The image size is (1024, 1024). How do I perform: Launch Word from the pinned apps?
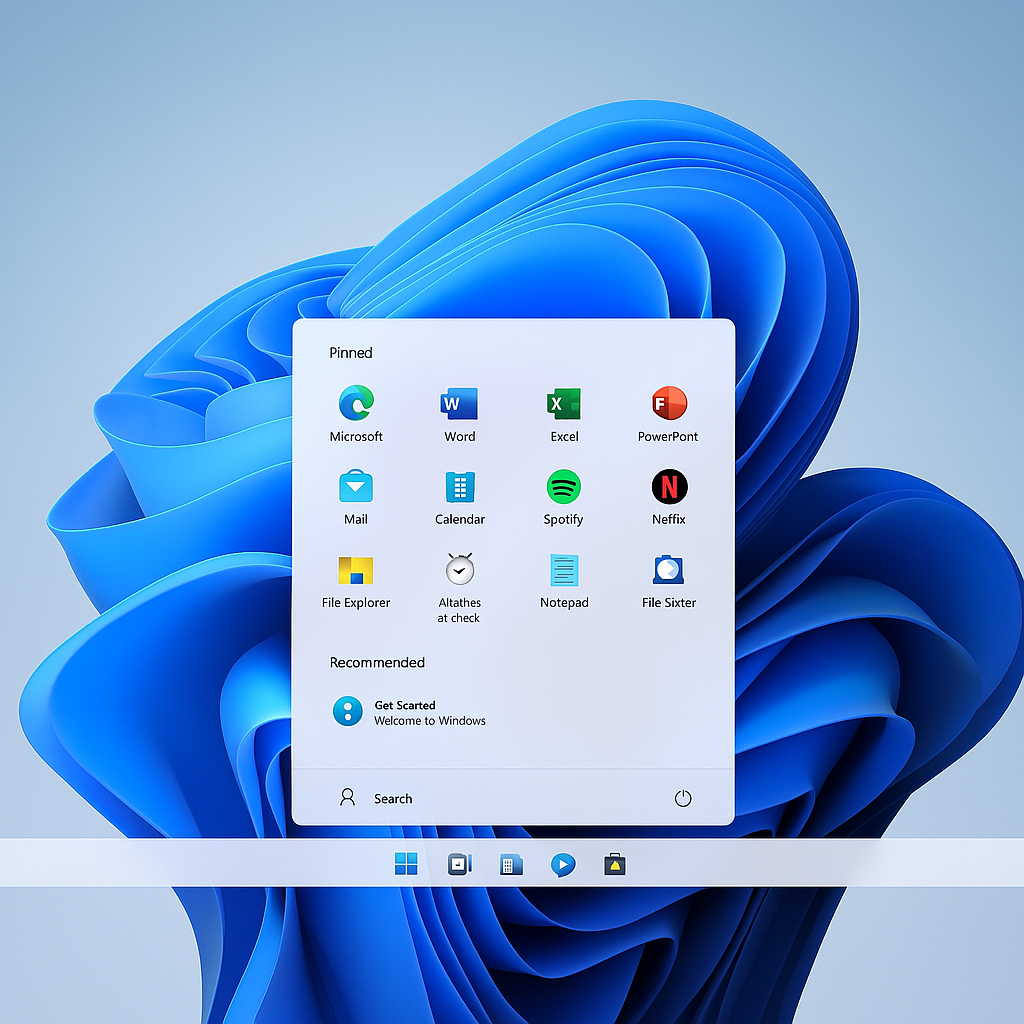[x=459, y=403]
